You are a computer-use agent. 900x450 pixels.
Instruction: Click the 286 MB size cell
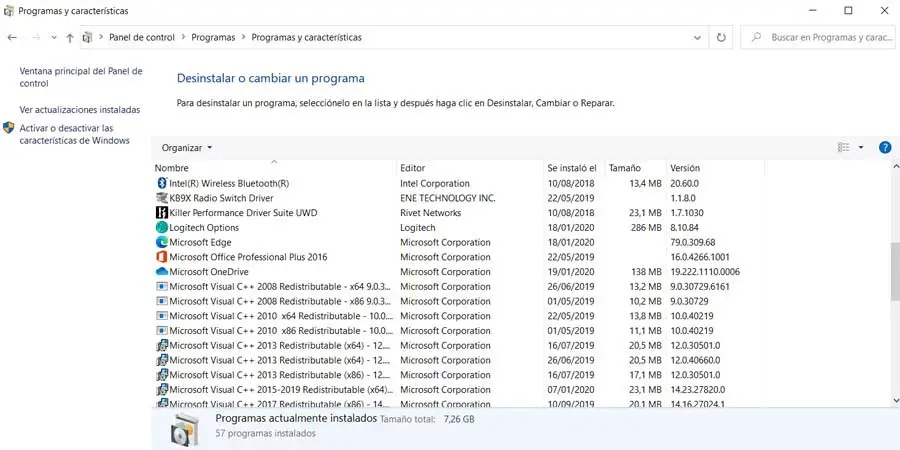click(x=645, y=227)
